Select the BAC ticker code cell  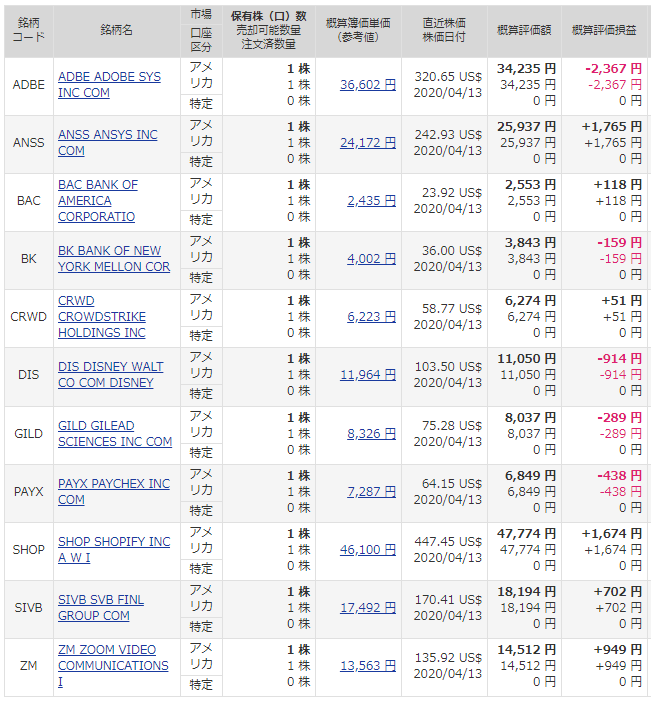(x=29, y=201)
